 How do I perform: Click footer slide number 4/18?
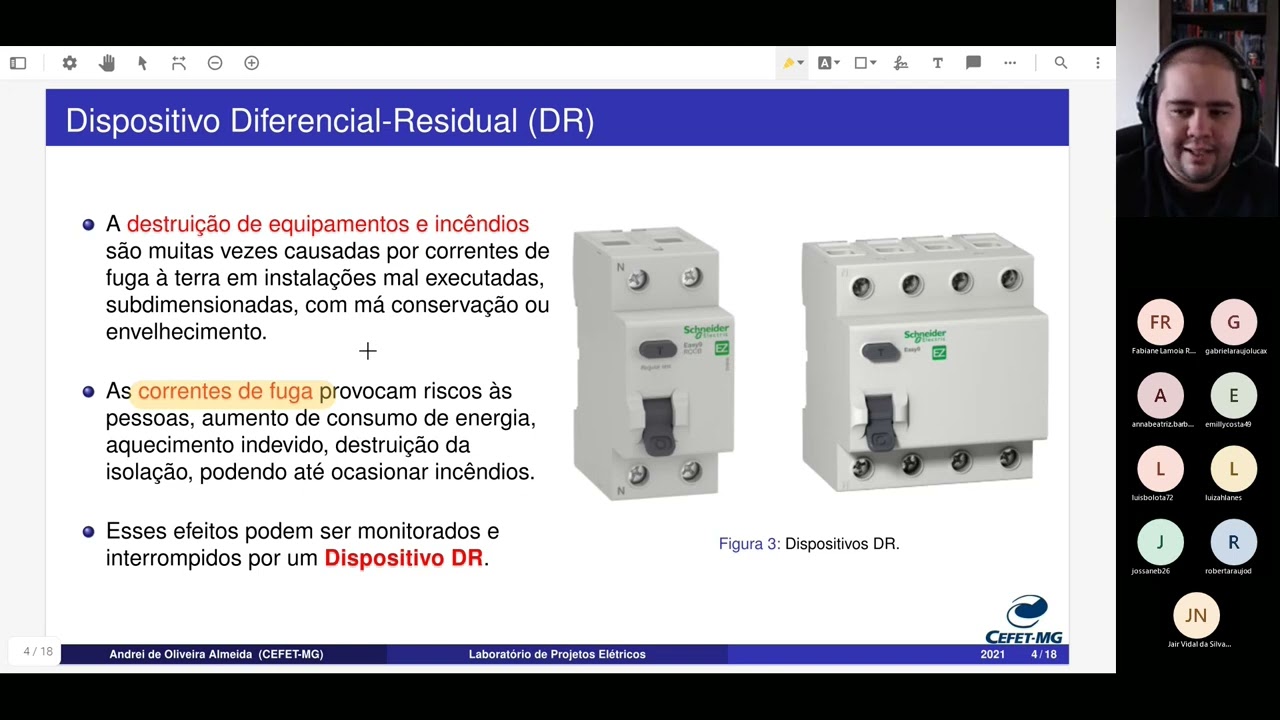tap(1044, 654)
